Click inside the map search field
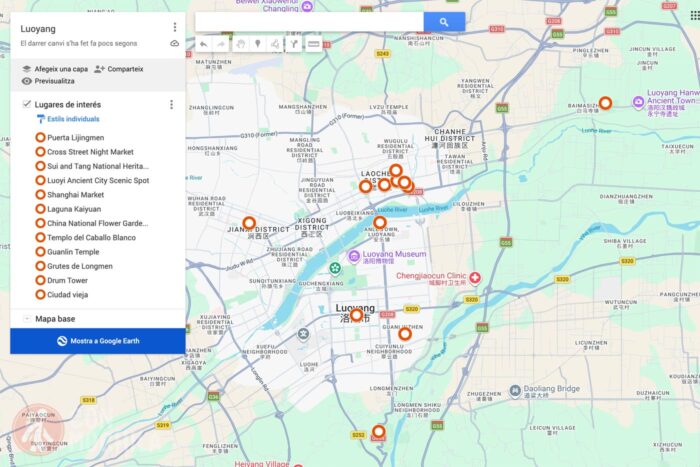700x467 pixels. pos(309,22)
